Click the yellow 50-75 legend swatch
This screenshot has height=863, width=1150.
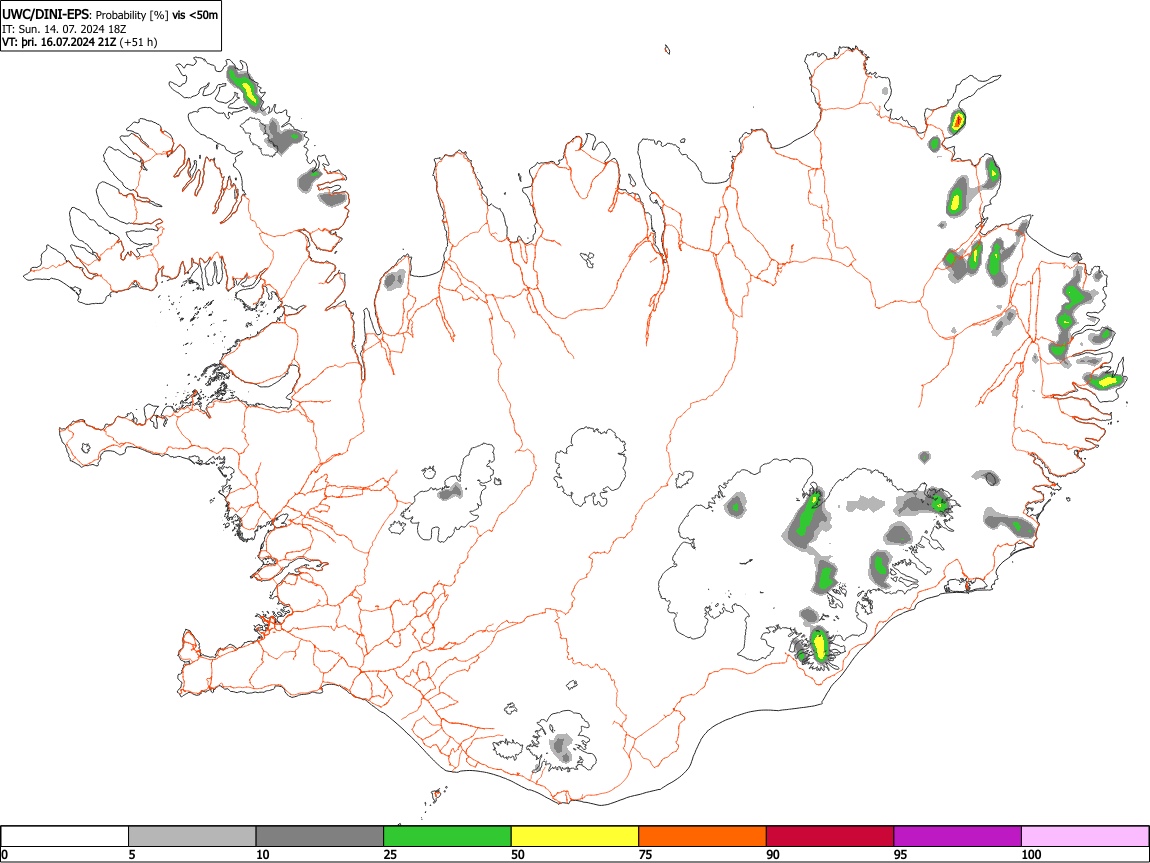575,836
